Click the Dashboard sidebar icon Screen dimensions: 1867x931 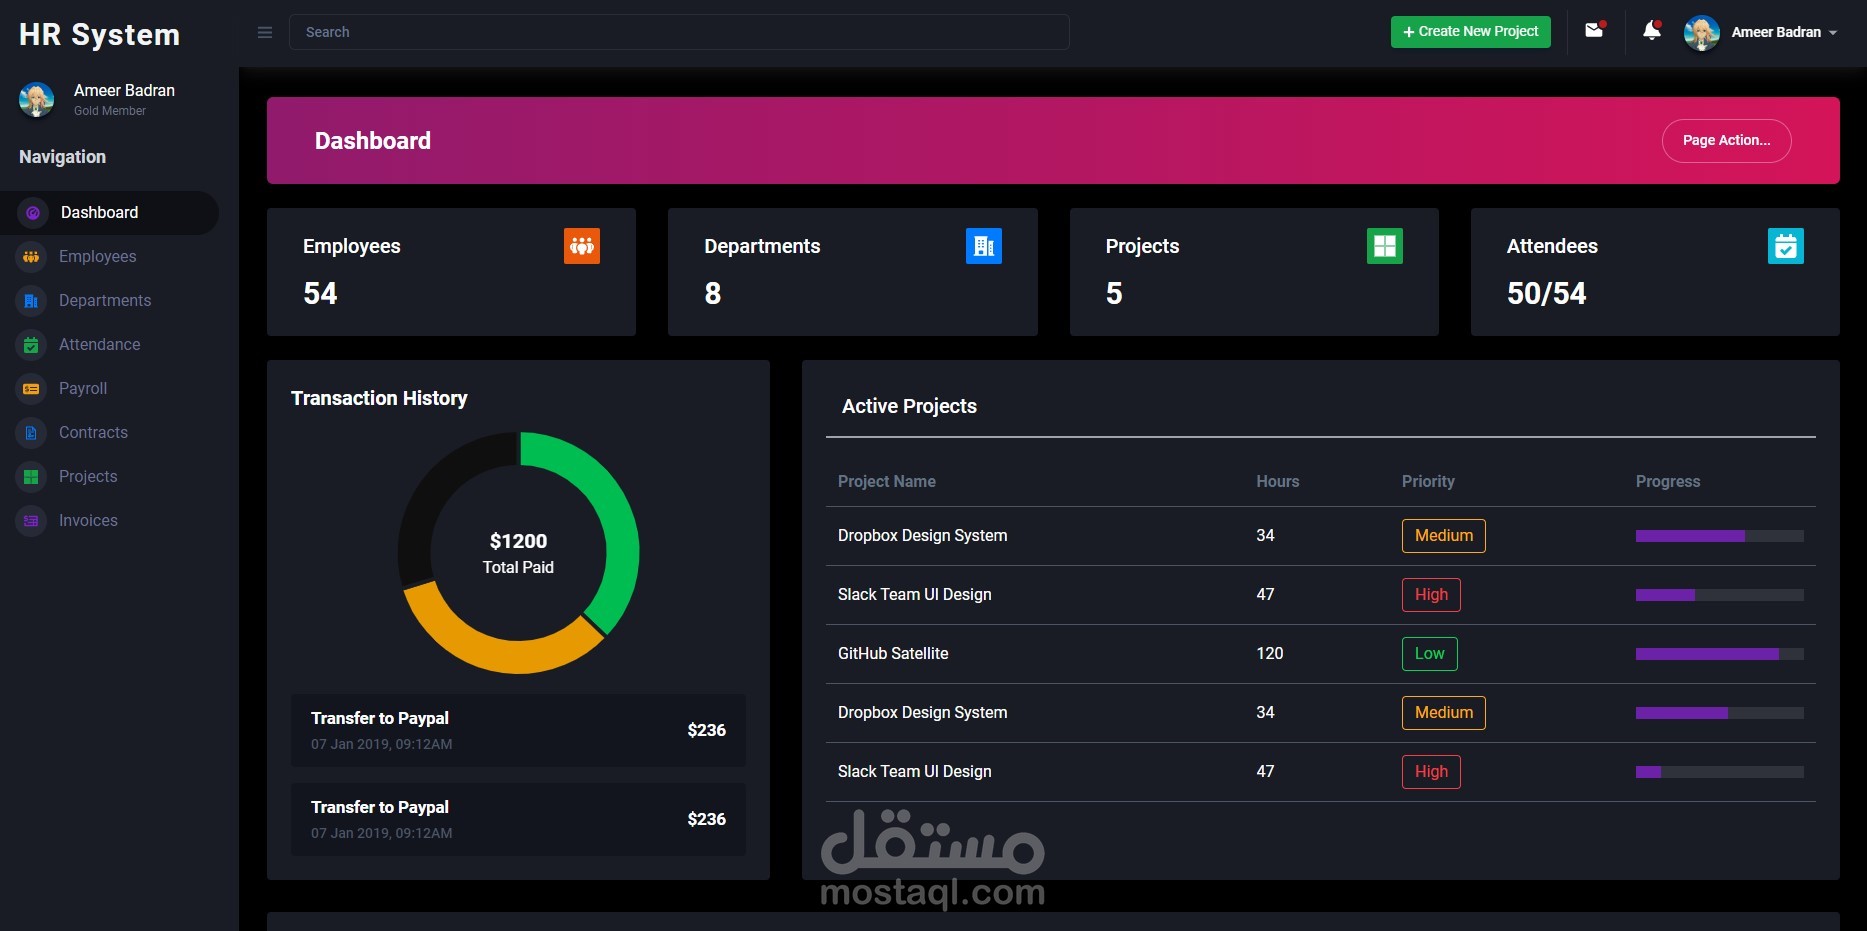32,213
